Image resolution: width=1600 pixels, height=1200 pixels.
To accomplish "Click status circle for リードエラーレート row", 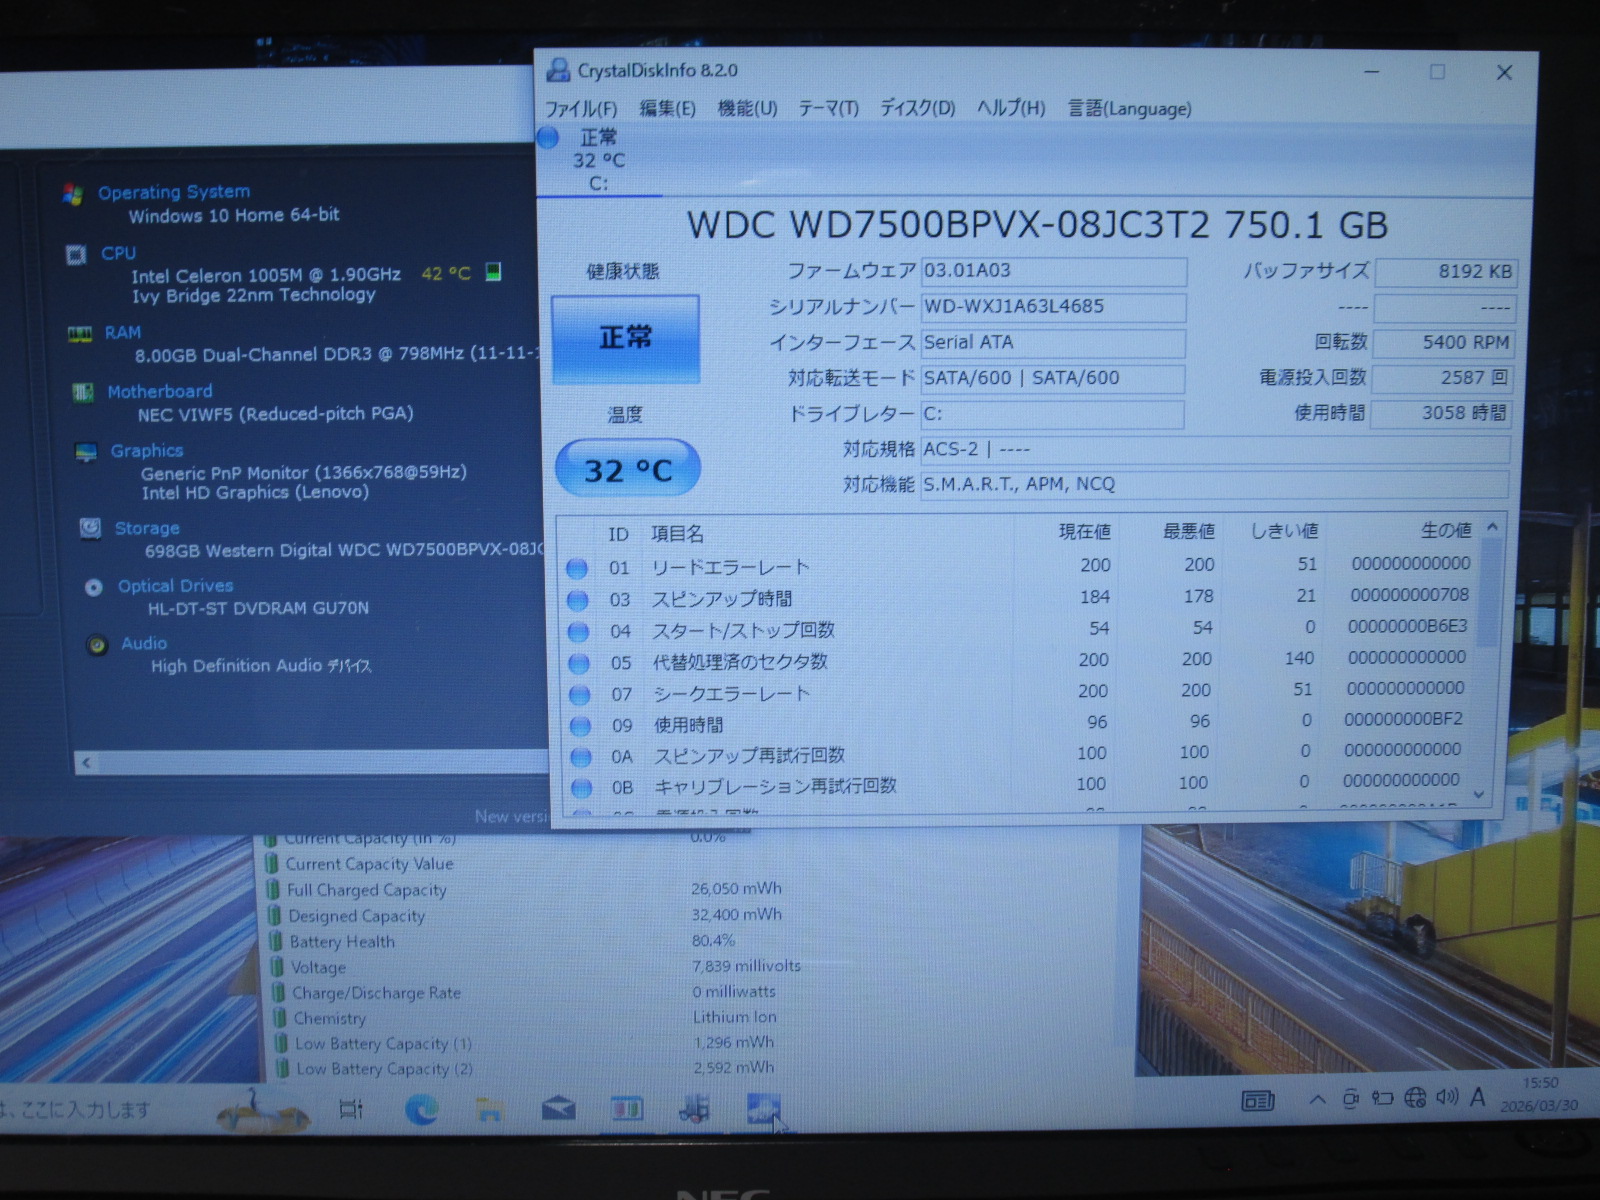I will 577,568.
